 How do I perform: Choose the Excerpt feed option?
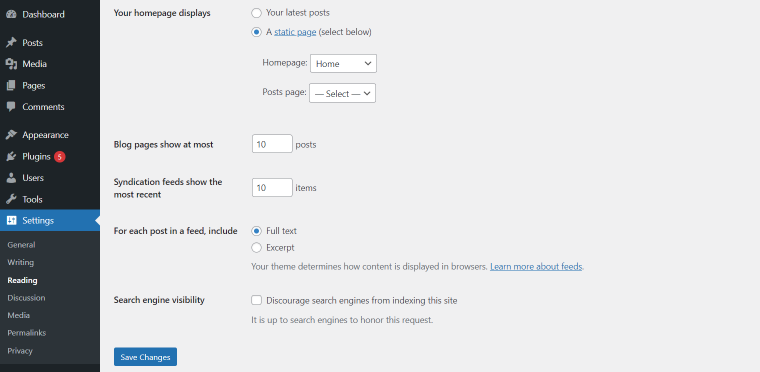pyautogui.click(x=256, y=248)
